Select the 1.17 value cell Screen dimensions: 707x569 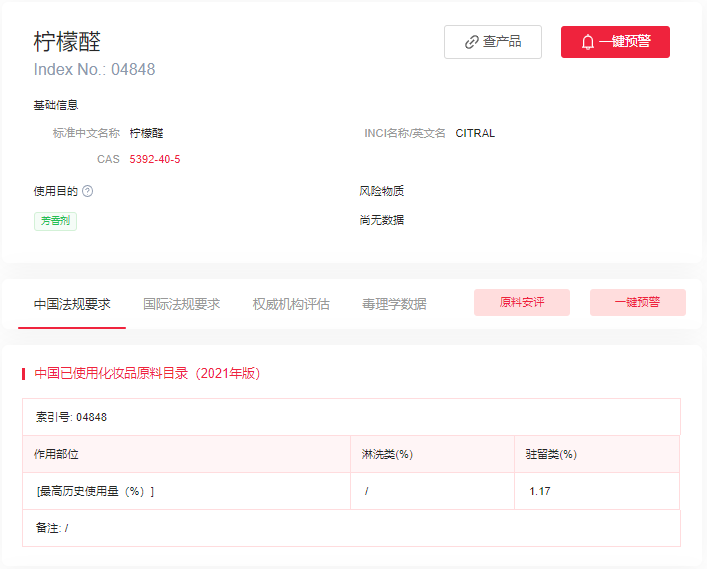[x=540, y=491]
